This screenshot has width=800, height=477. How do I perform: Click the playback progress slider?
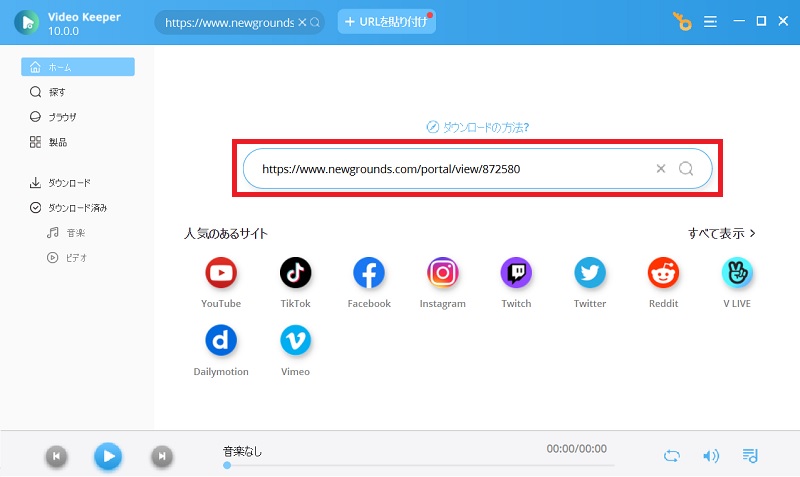tap(418, 465)
